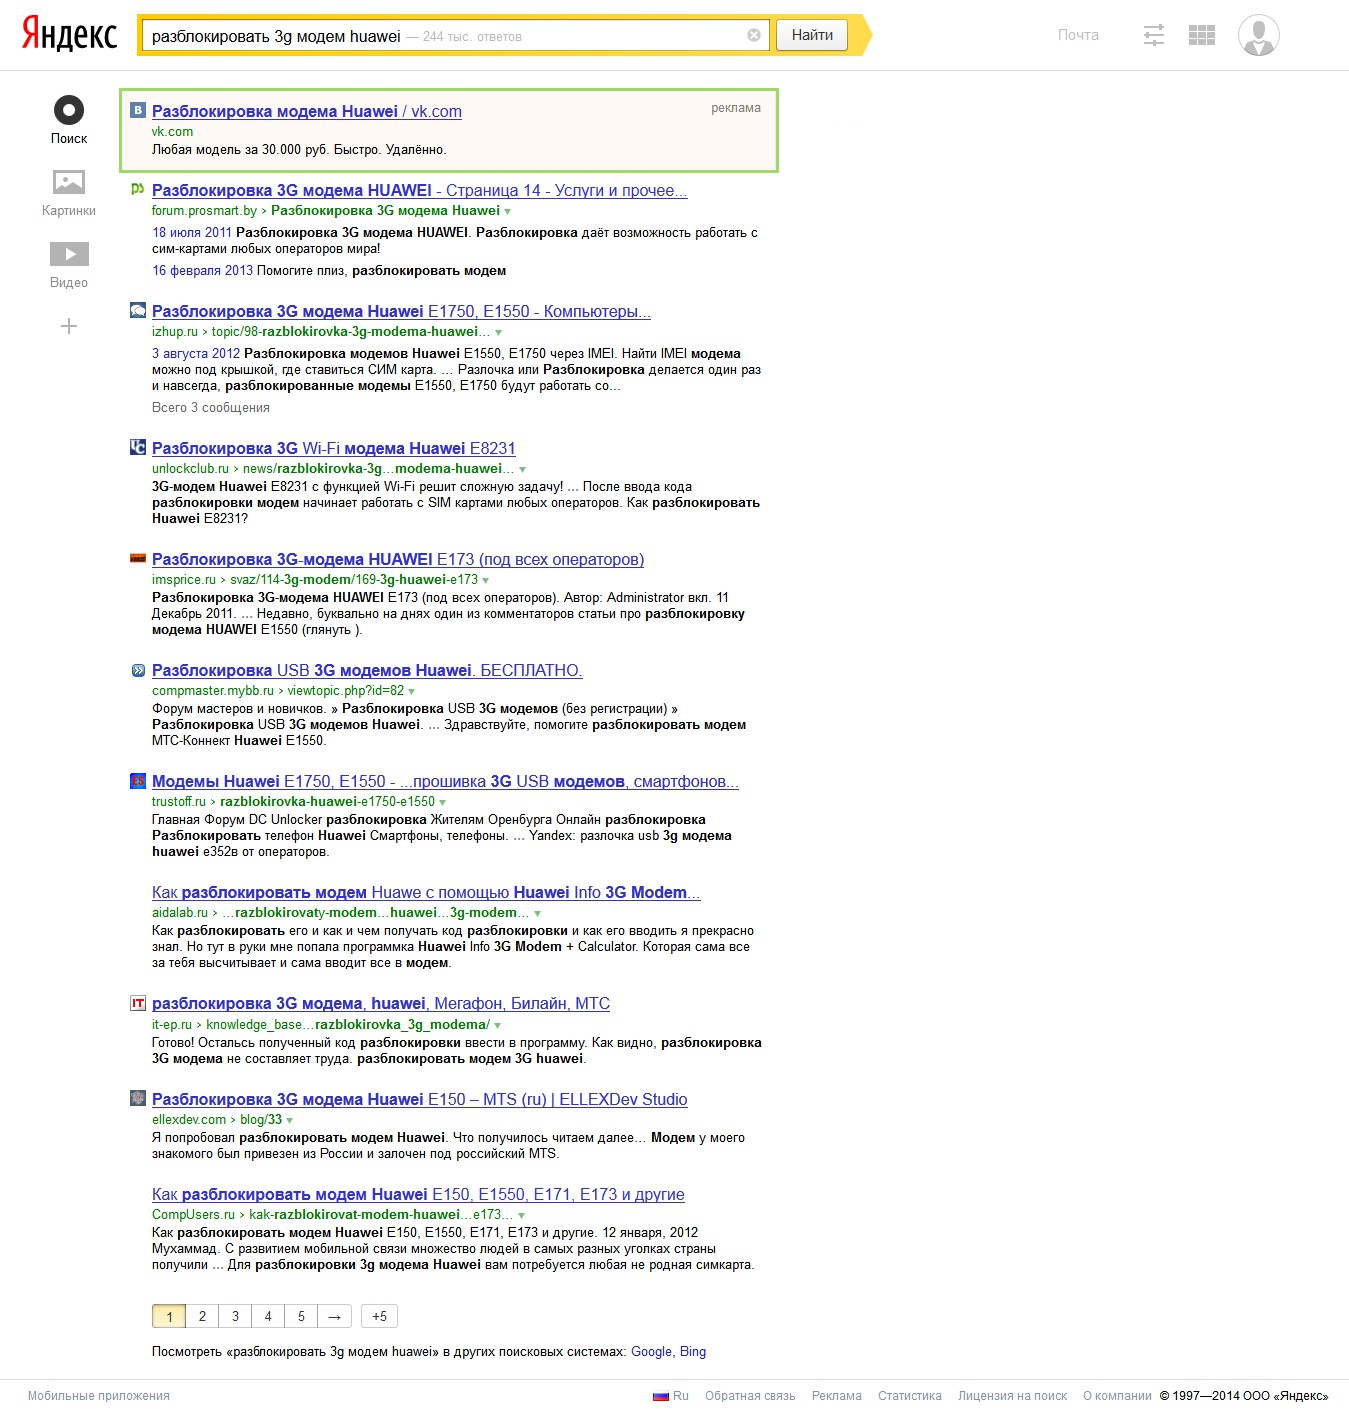The width and height of the screenshot is (1349, 1412).
Task: Select the Поиск sidebar icon
Action: [69, 120]
